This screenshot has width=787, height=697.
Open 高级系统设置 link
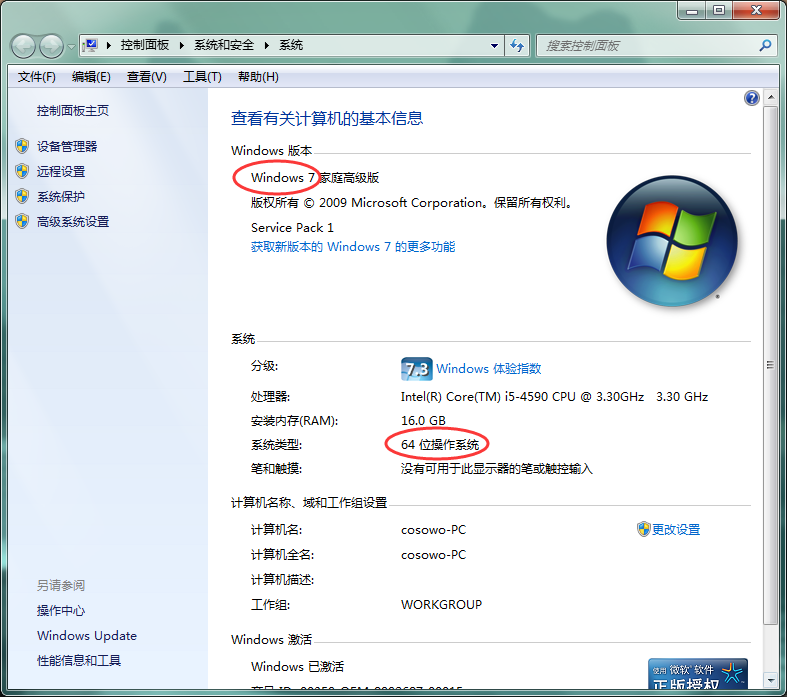pyautogui.click(x=73, y=222)
